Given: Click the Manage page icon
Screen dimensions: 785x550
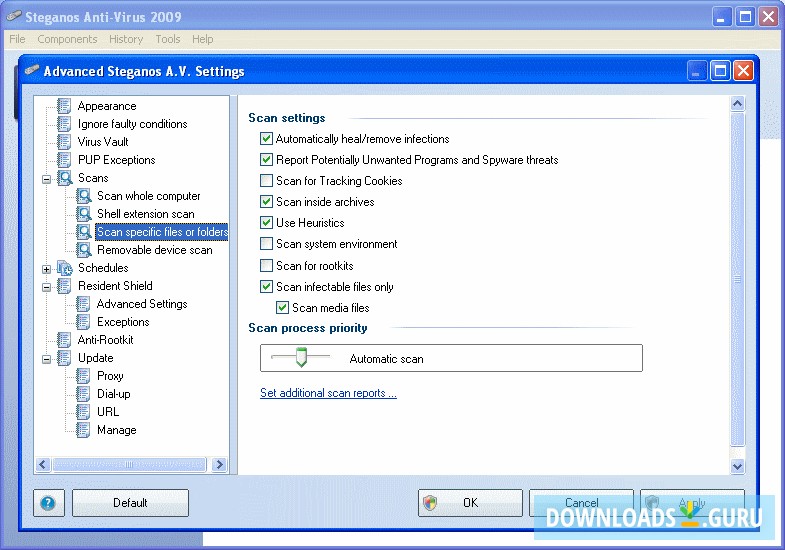Looking at the screenshot, I should (x=83, y=430).
